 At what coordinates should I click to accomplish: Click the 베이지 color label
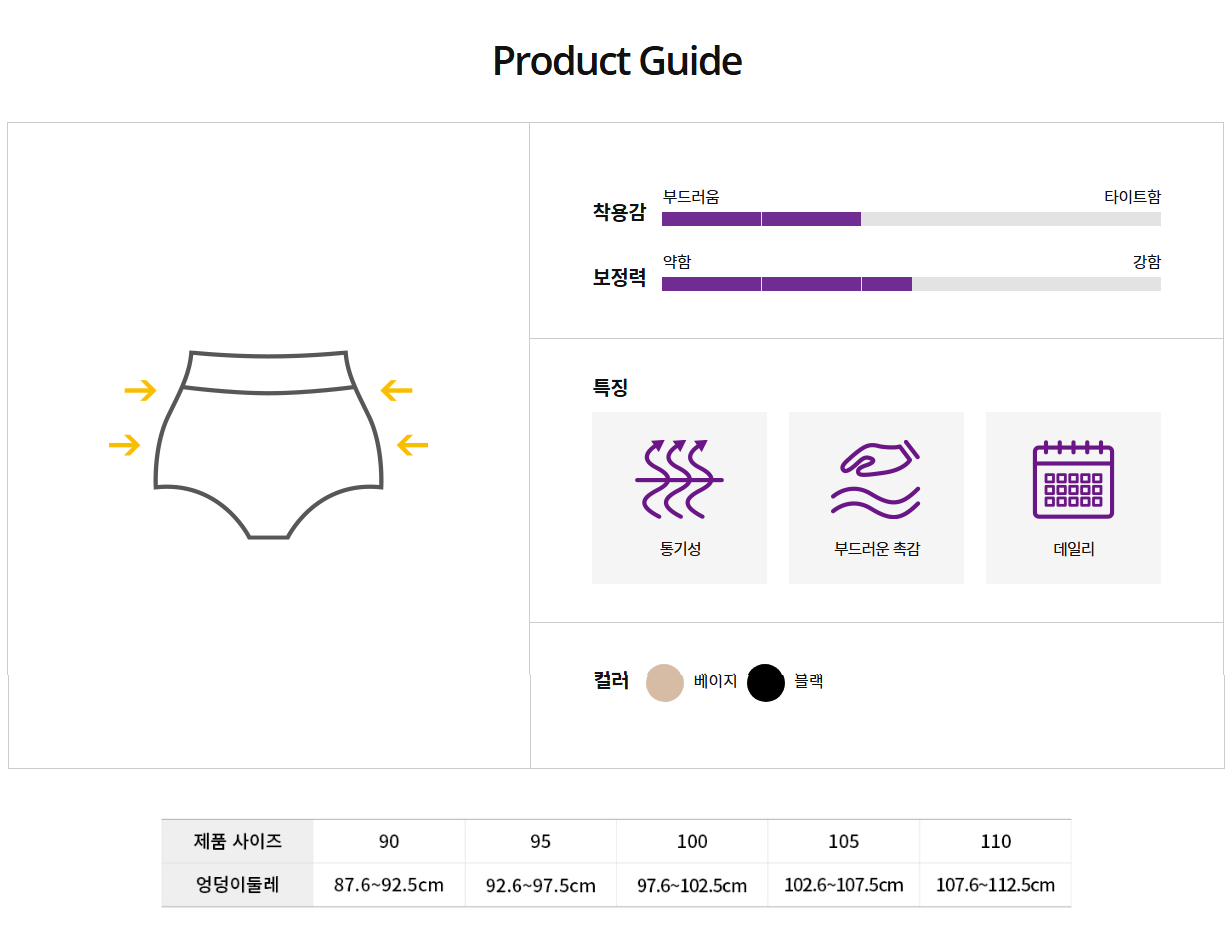point(715,682)
